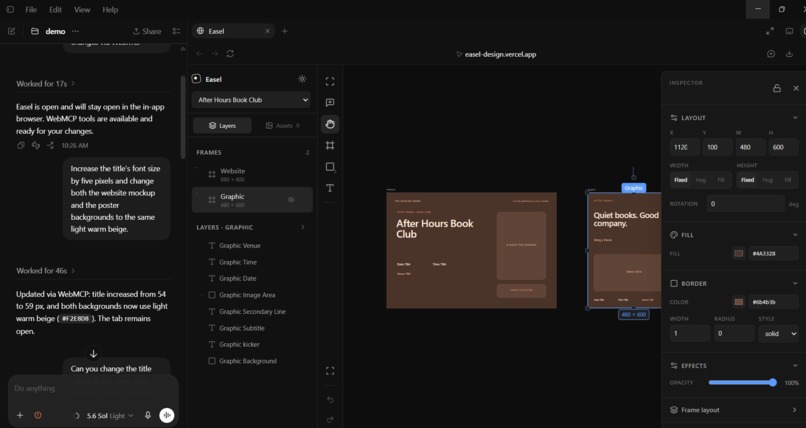Viewport: 806px width, 428px height.
Task: Select the Website frame in Frames list
Action: pos(252,175)
